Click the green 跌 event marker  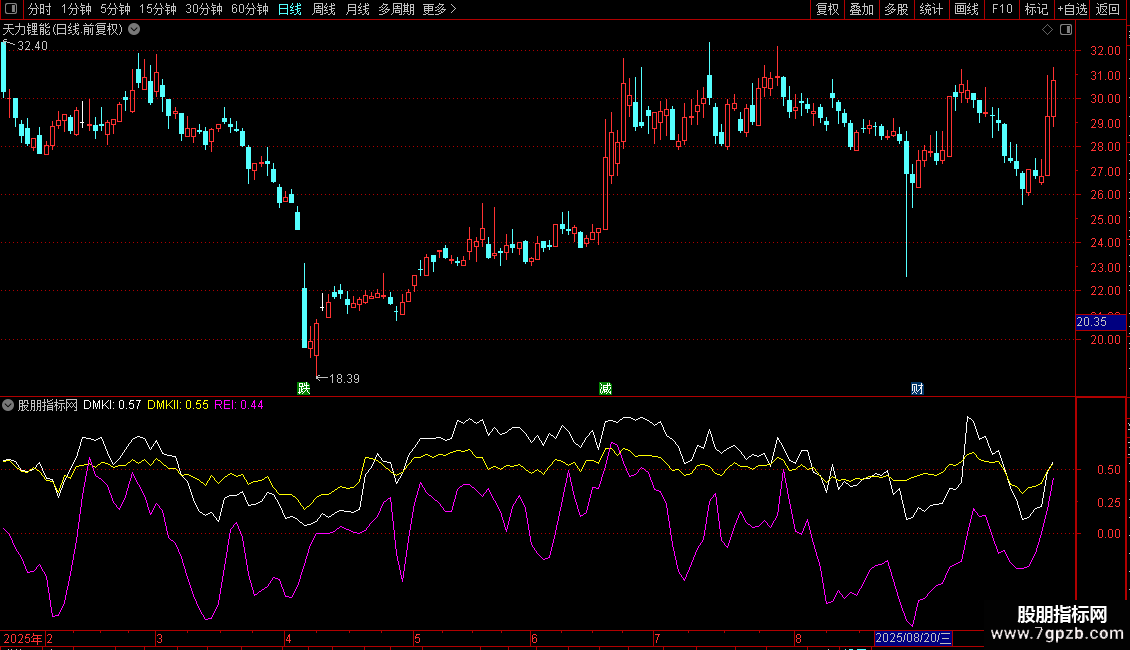[303, 388]
